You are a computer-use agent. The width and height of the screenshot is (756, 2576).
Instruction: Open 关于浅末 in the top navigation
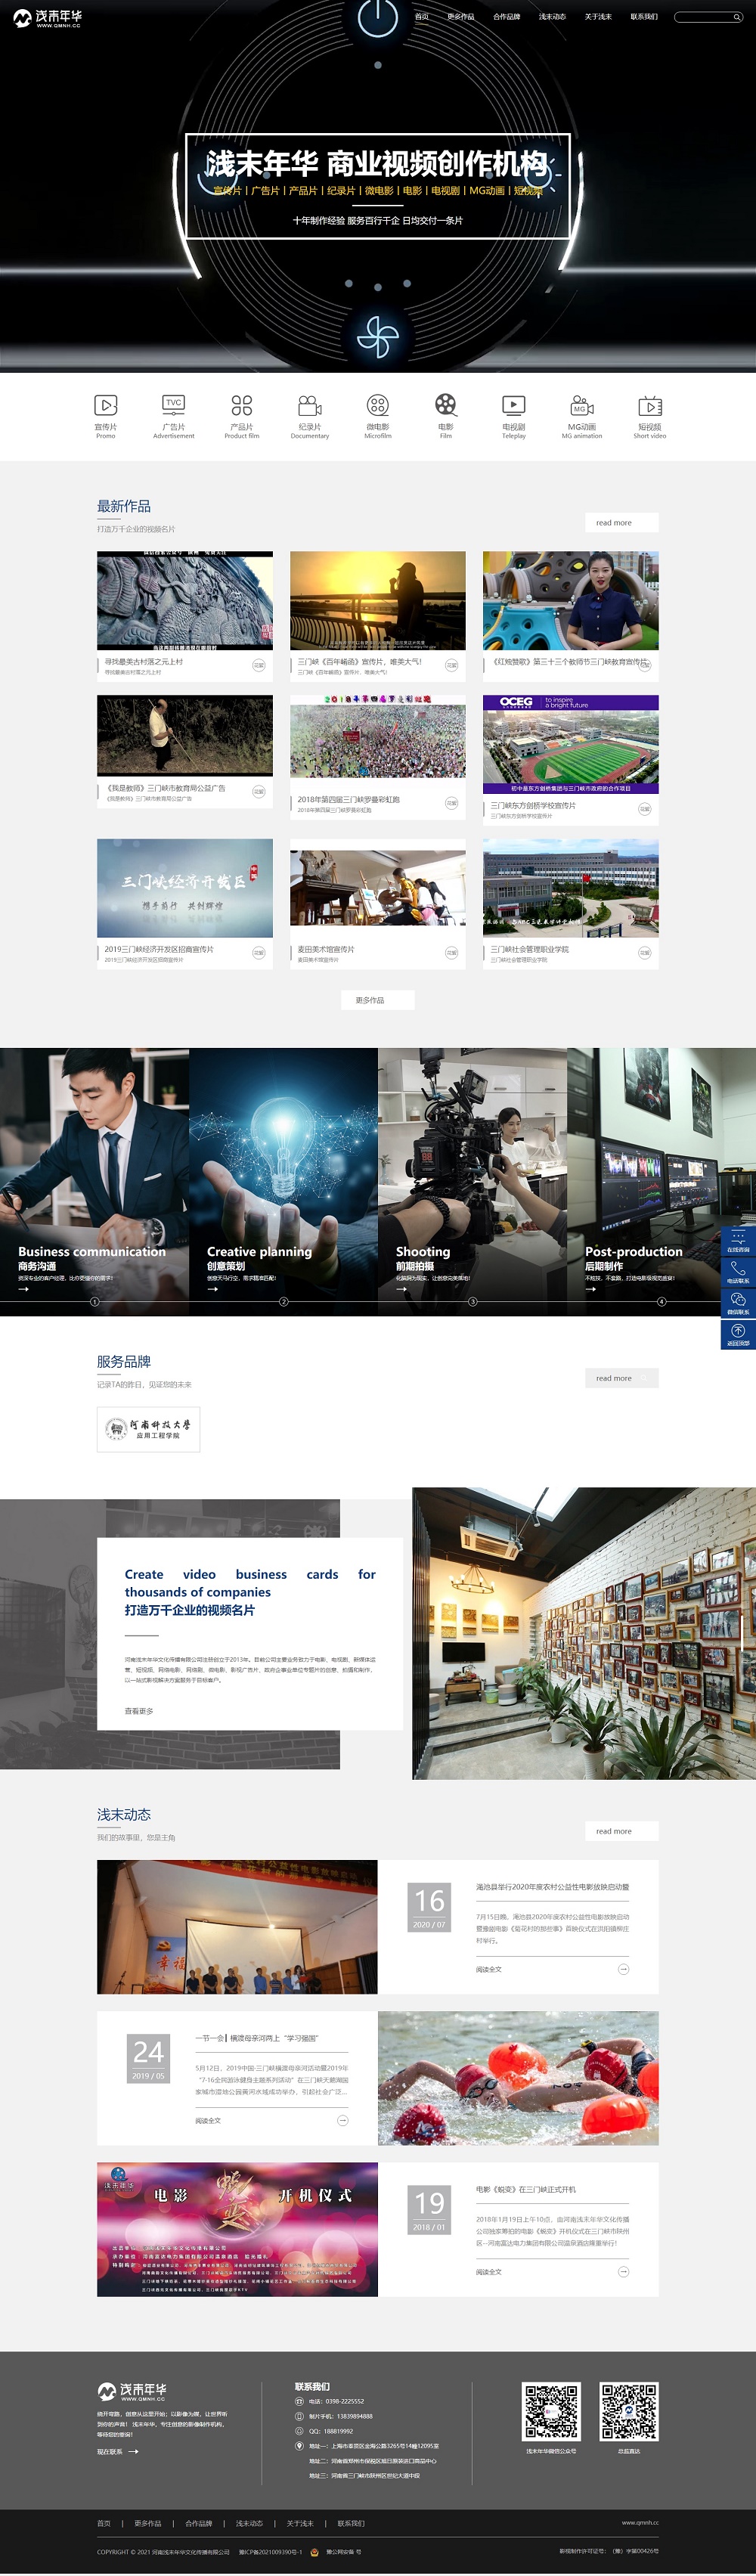598,17
